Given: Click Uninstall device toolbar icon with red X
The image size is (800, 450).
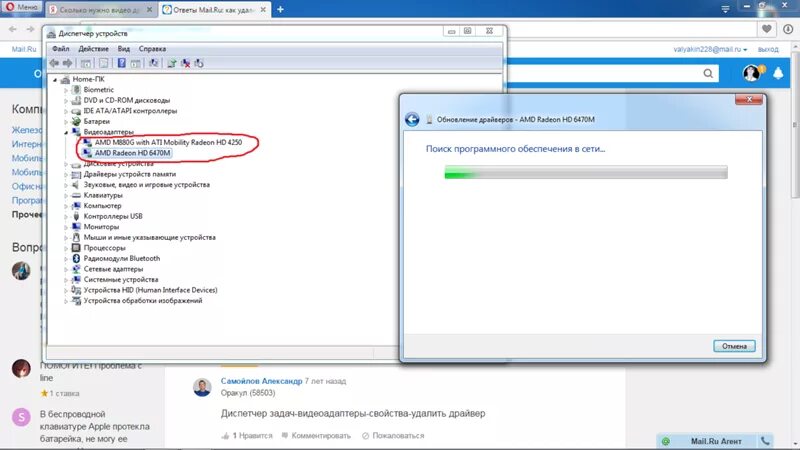Looking at the screenshot, I should pyautogui.click(x=186, y=63).
